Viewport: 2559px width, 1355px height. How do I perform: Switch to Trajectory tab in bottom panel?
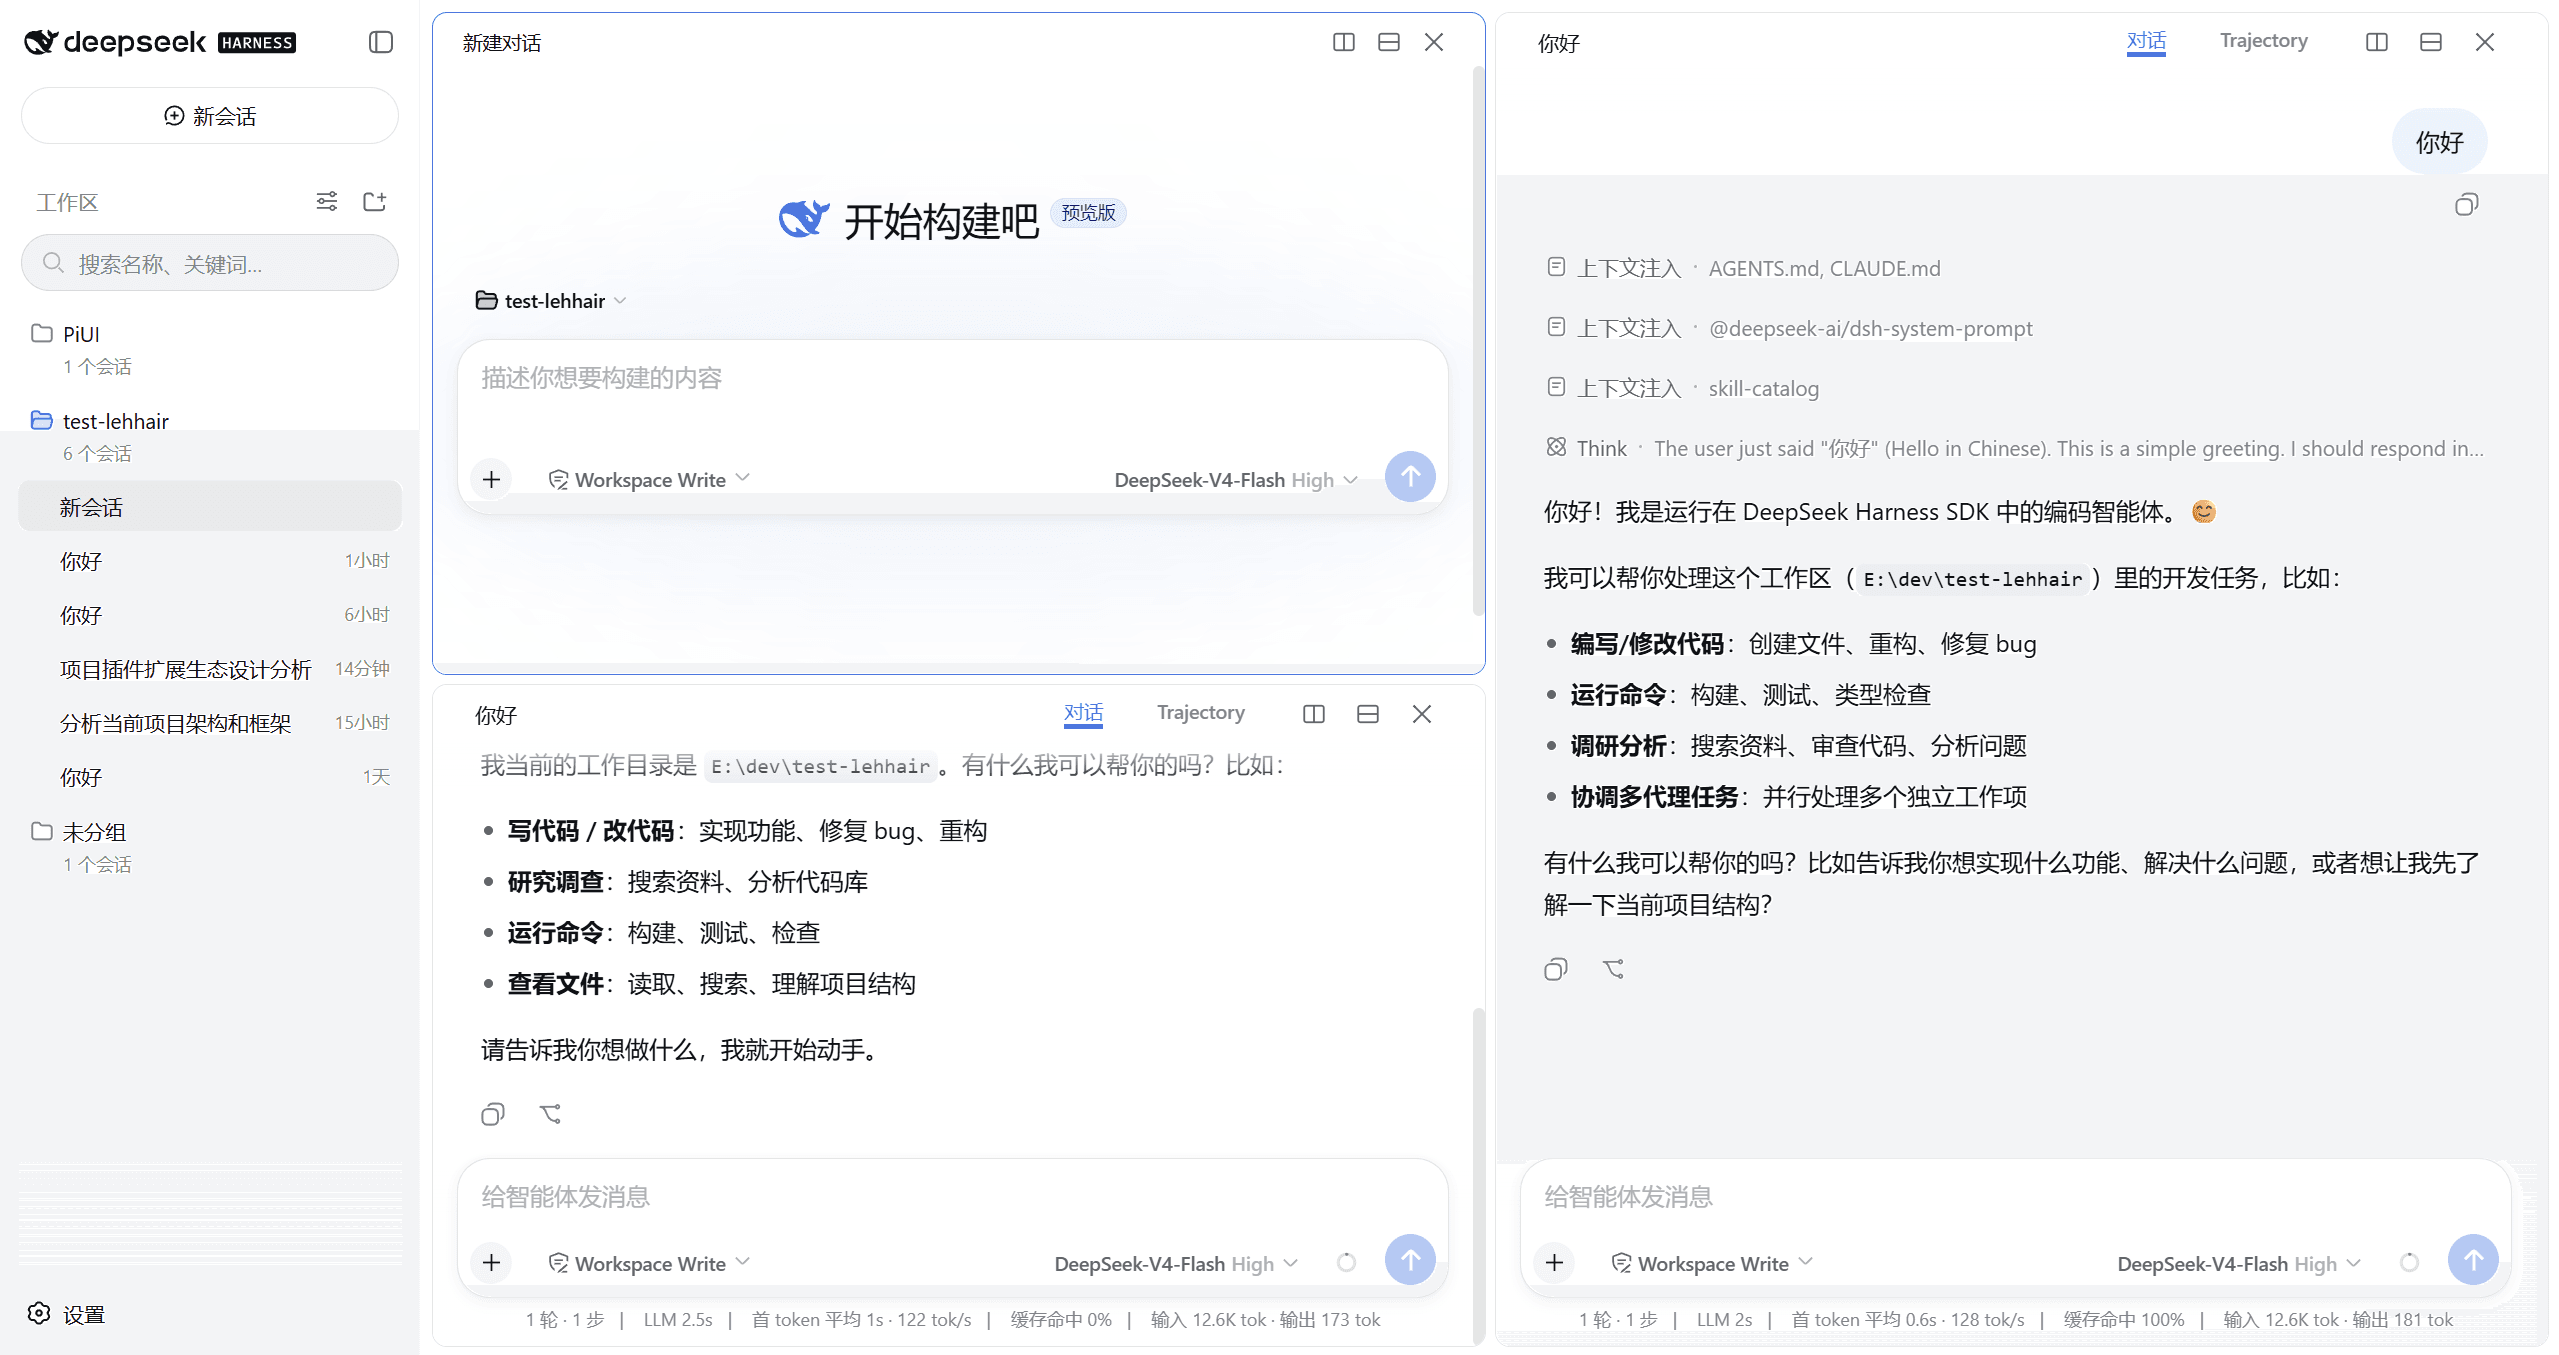coord(1201,713)
